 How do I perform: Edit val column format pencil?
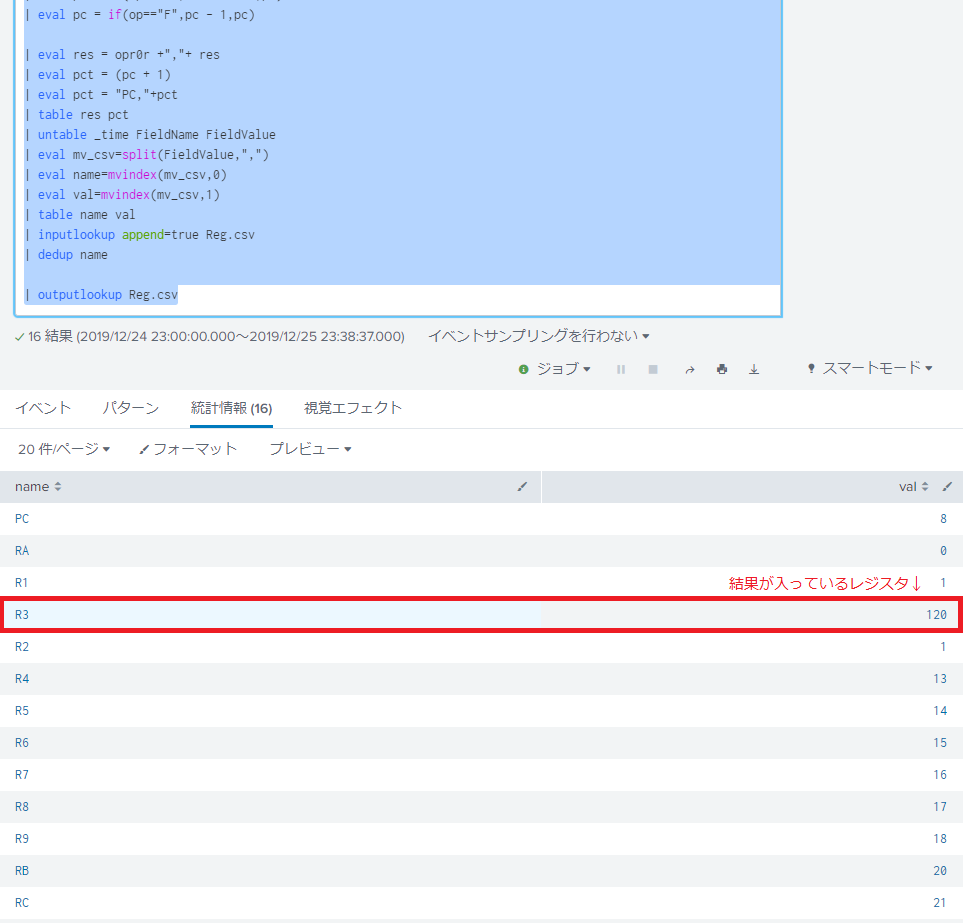coord(947,486)
